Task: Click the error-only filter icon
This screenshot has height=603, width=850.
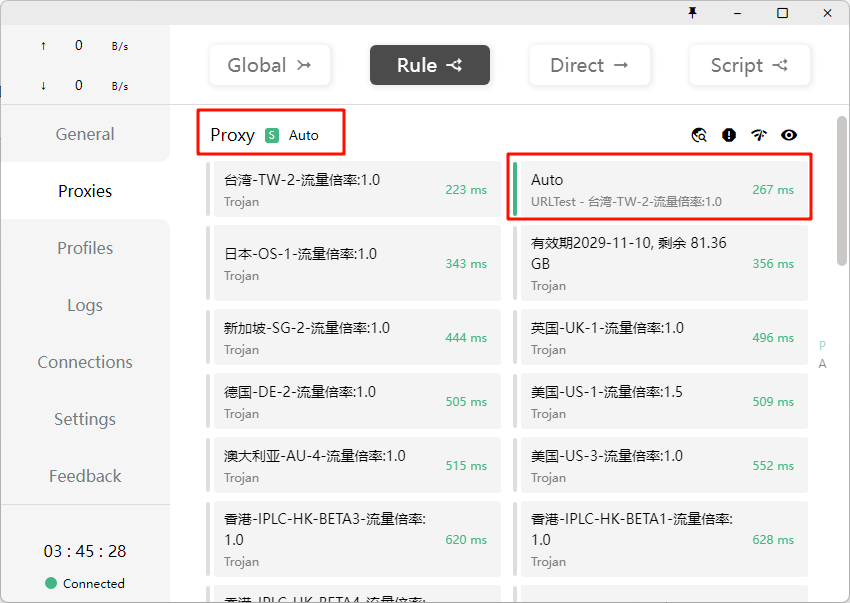Action: pyautogui.click(x=729, y=135)
